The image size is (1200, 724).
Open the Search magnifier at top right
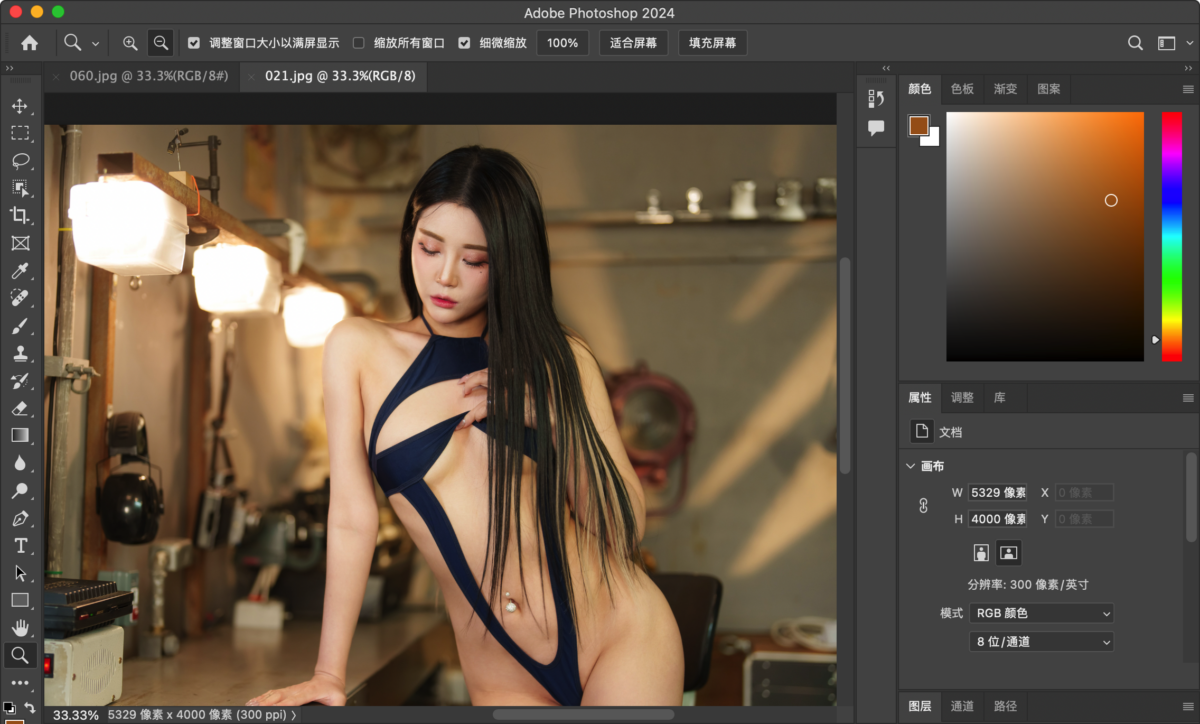point(1135,43)
